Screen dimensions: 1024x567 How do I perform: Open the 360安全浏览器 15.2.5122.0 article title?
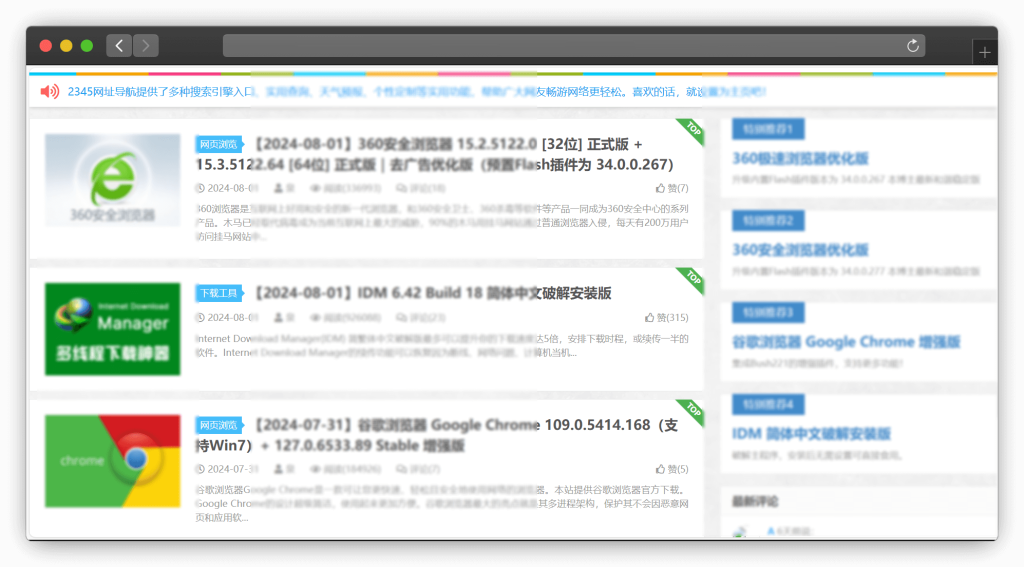pos(436,154)
